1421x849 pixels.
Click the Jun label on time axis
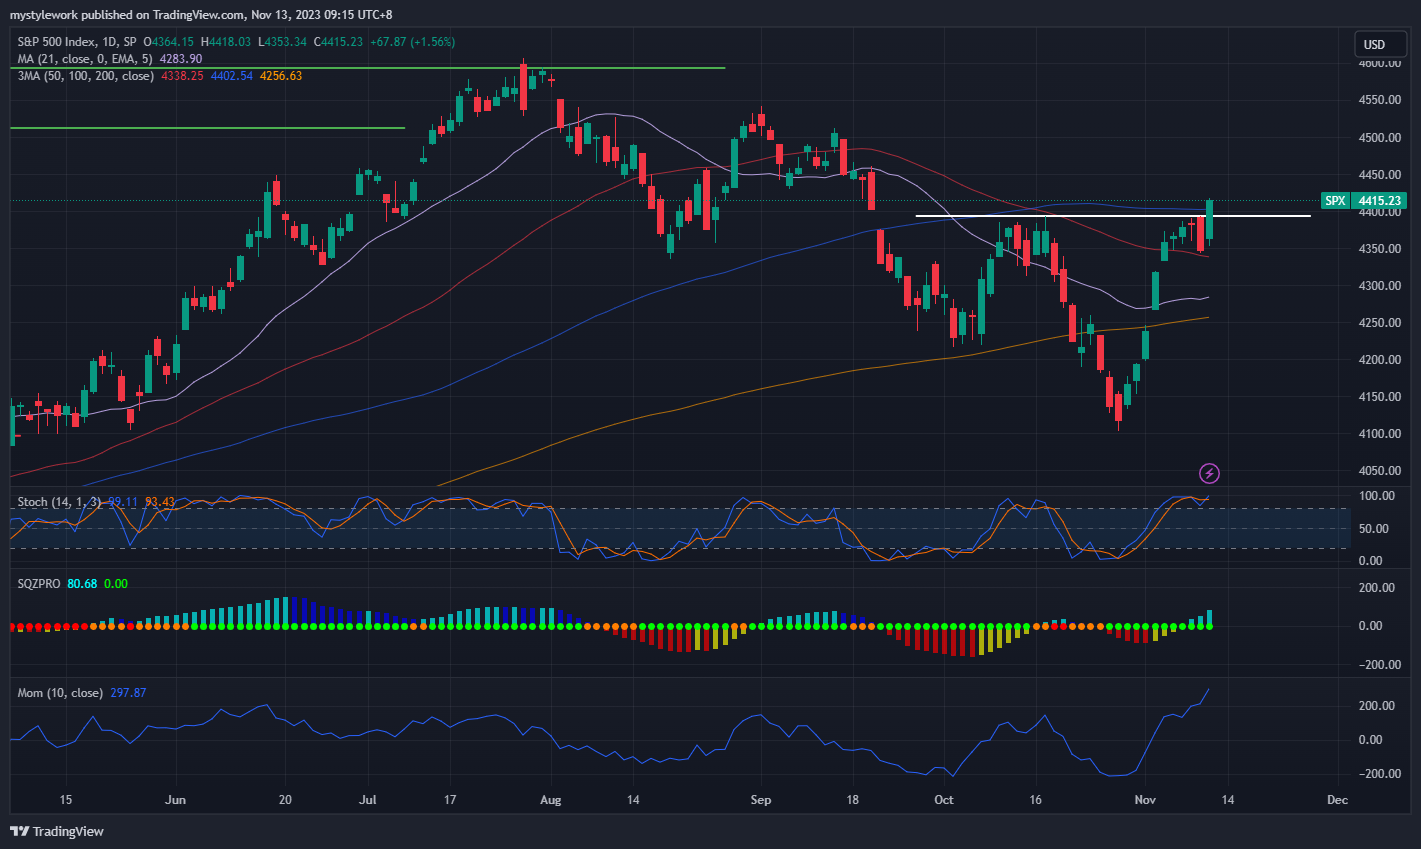point(175,800)
